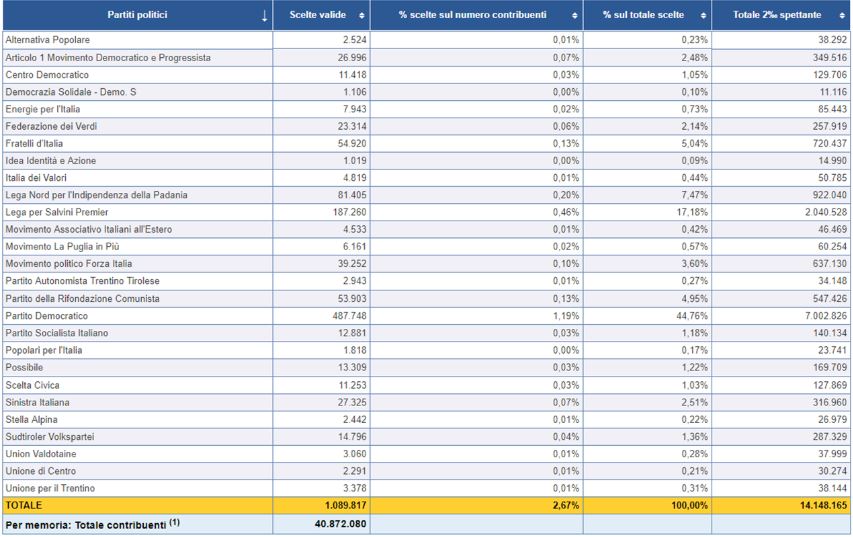Click the 547.426 amount value
The image size is (853, 537).
830,299
